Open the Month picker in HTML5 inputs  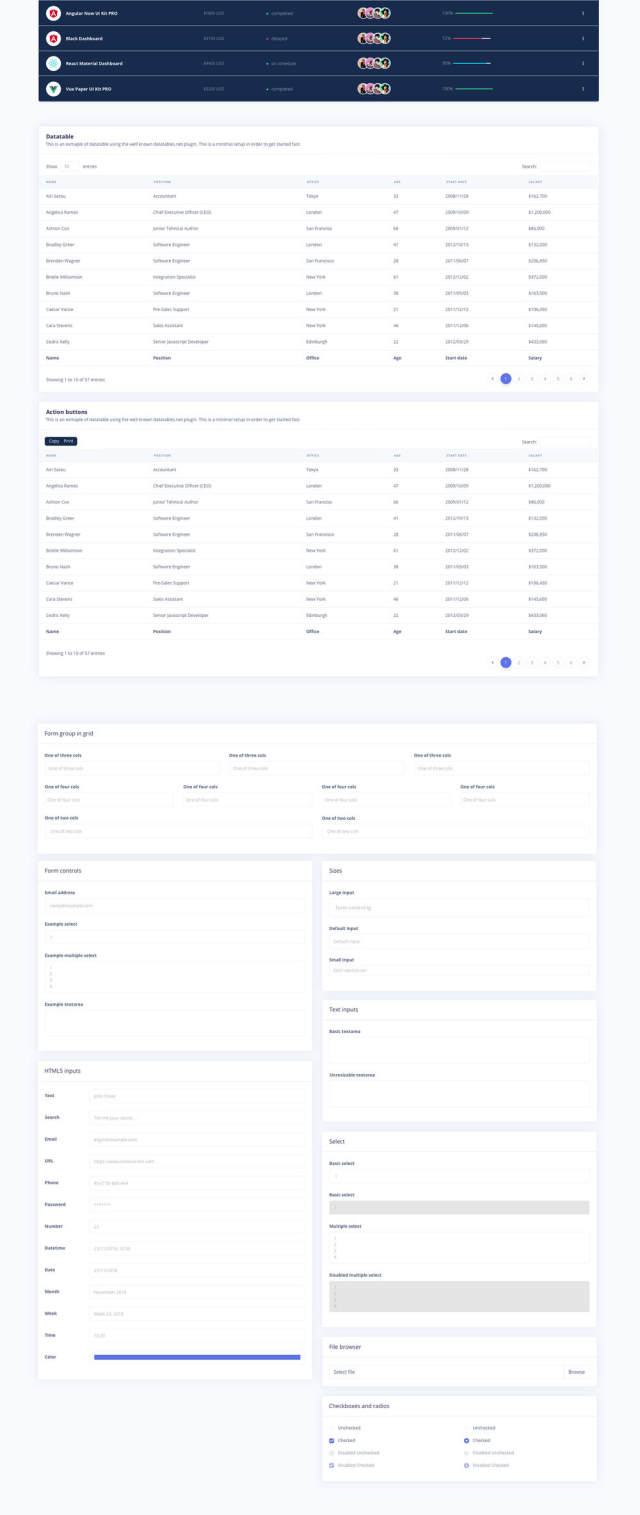[x=196, y=1291]
